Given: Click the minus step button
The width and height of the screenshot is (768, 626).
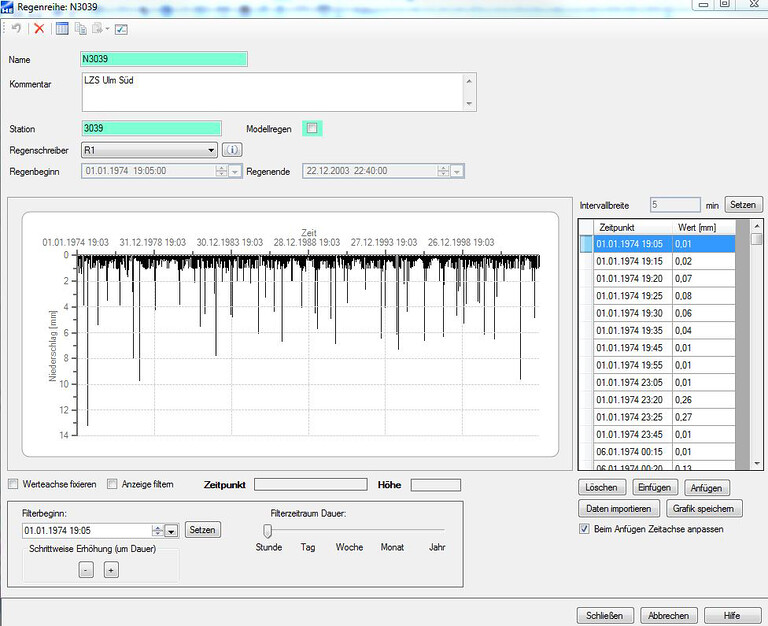Looking at the screenshot, I should [86, 569].
